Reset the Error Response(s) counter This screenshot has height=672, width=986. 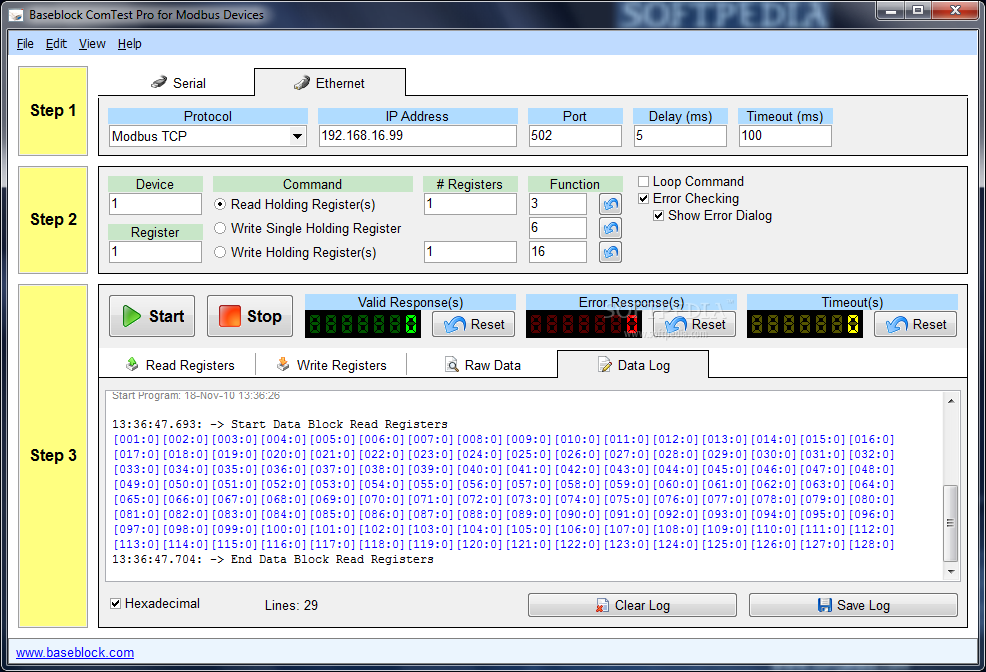click(x=695, y=324)
